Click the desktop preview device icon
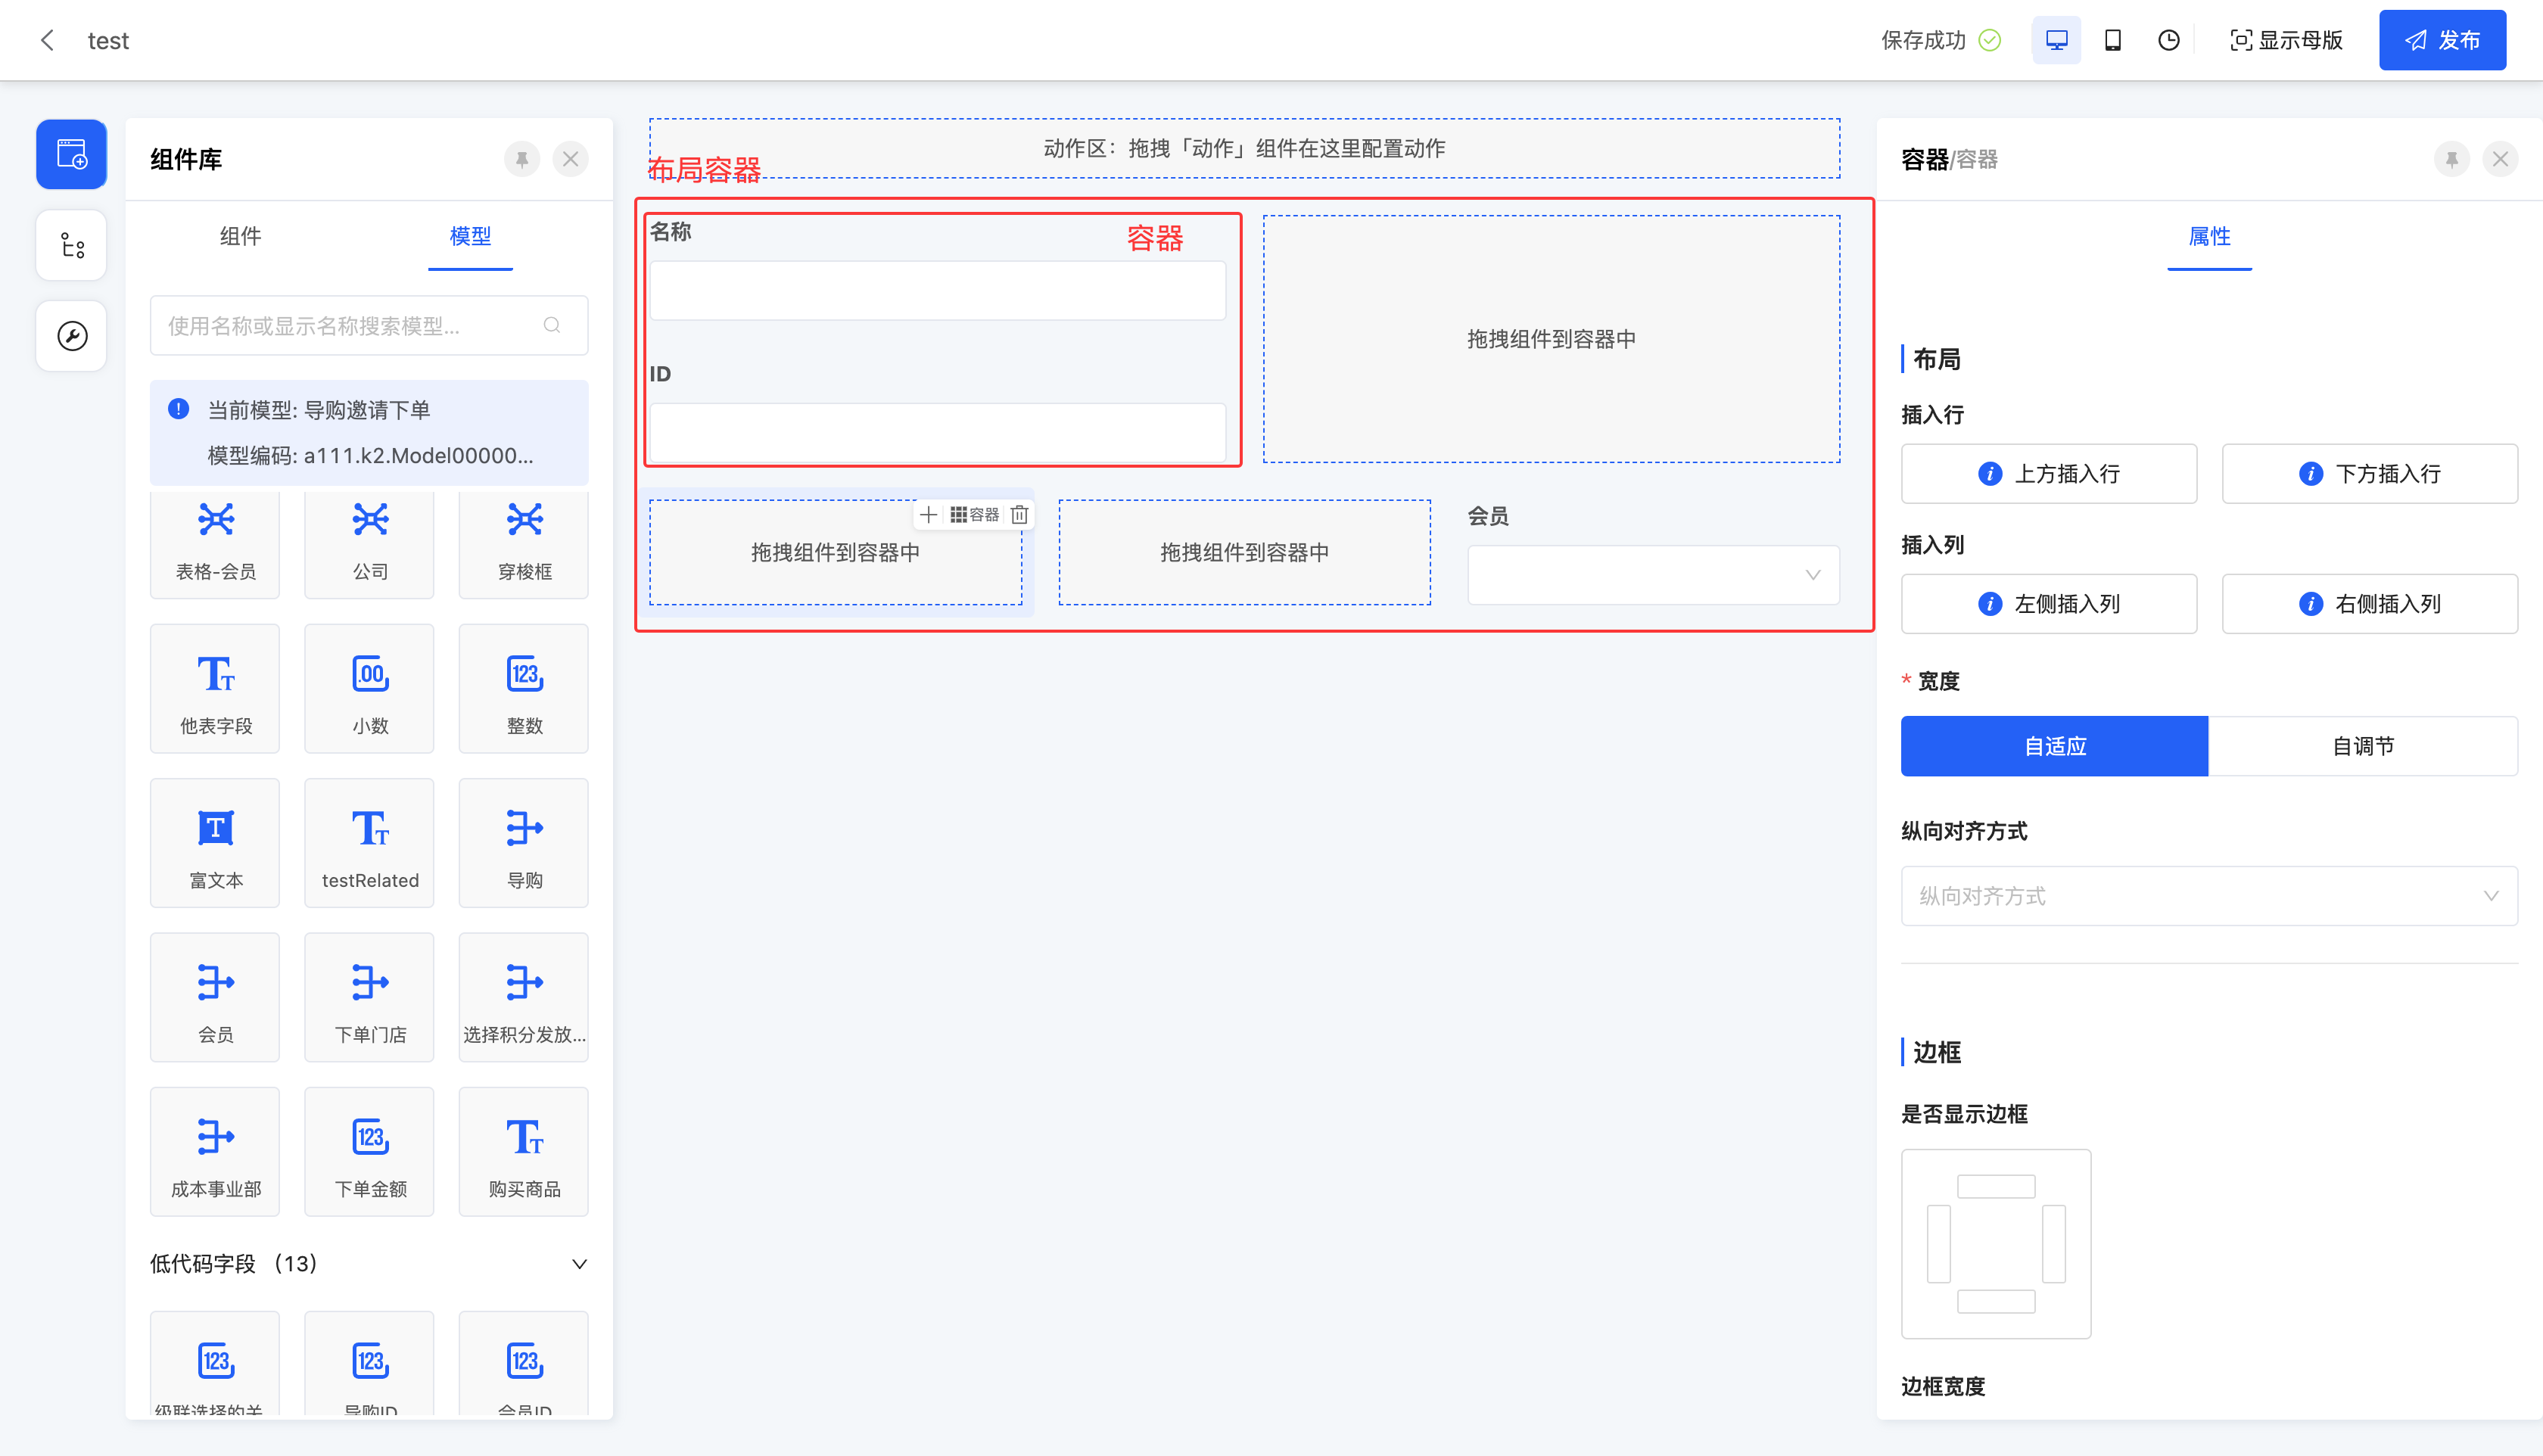Viewport: 2543px width, 1456px height. (2056, 40)
